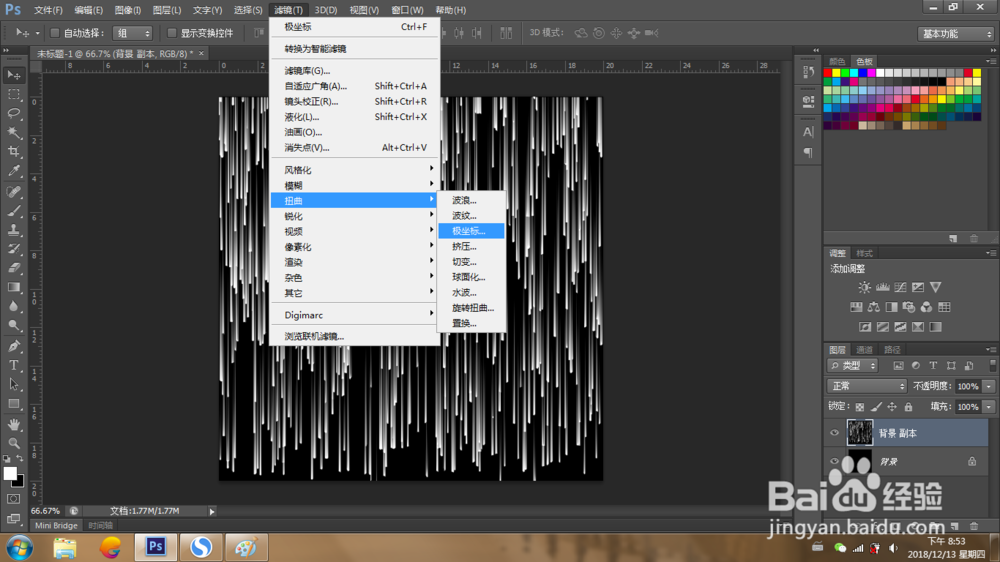This screenshot has width=1000, height=562.
Task: Choose 极坐标... from the 扭曲 submenu
Action: [x=471, y=231]
